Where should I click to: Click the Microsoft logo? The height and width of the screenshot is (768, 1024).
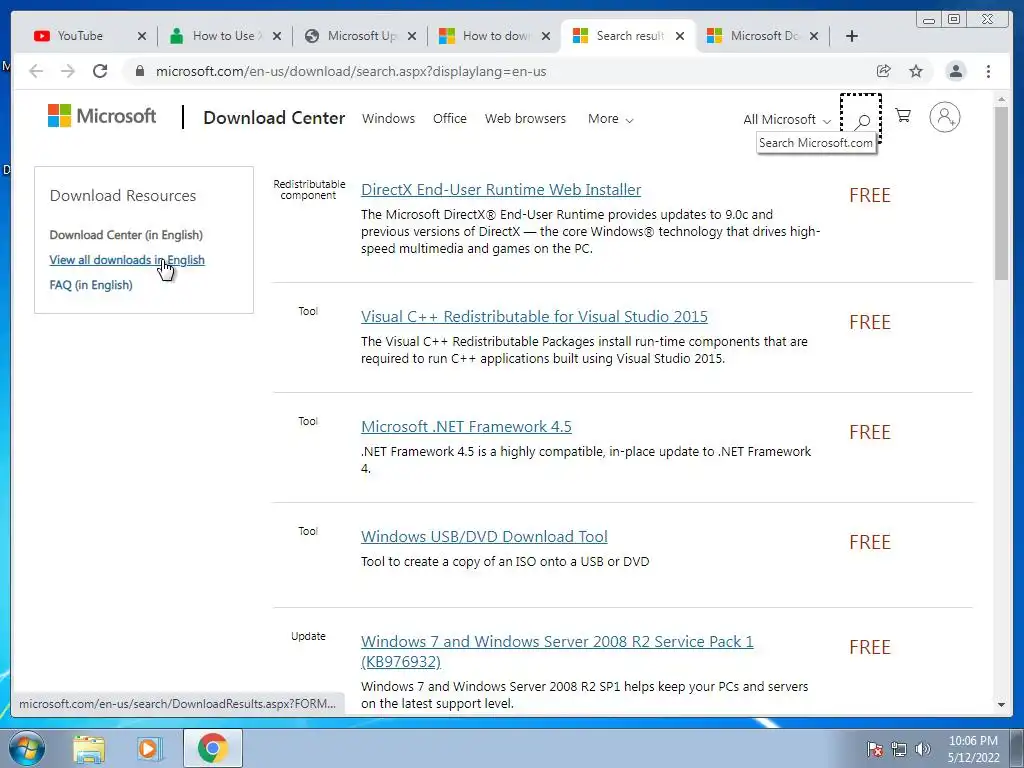(x=102, y=116)
